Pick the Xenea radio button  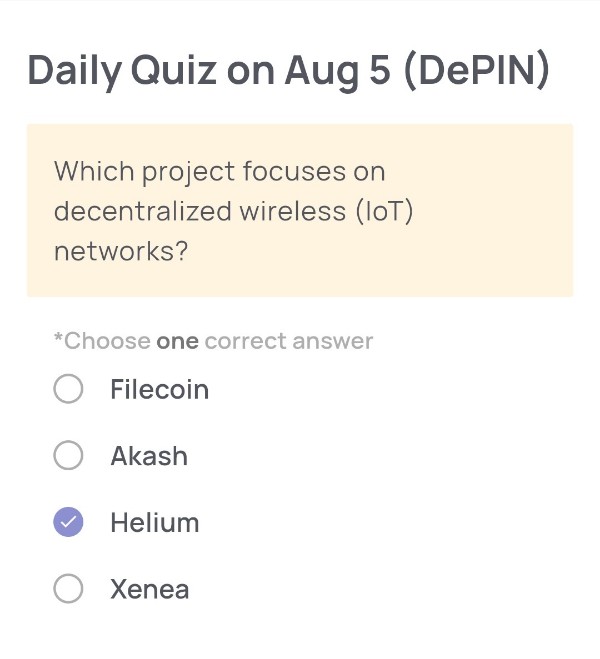click(x=68, y=588)
